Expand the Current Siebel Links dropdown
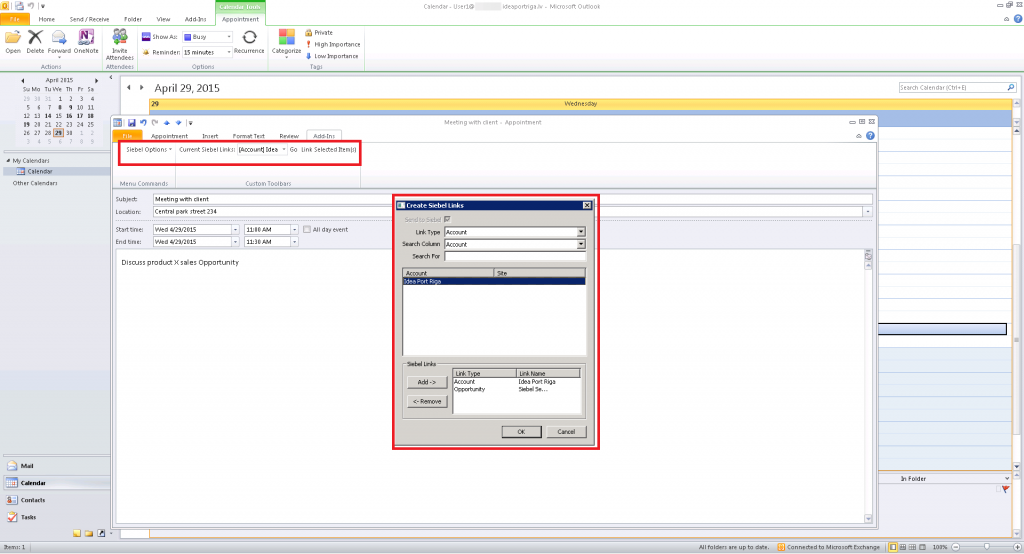 pyautogui.click(x=283, y=150)
